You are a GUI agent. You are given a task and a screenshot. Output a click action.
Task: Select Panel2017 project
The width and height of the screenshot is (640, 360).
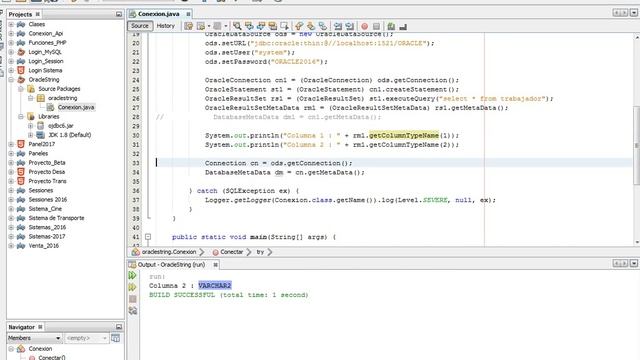pyautogui.click(x=41, y=144)
